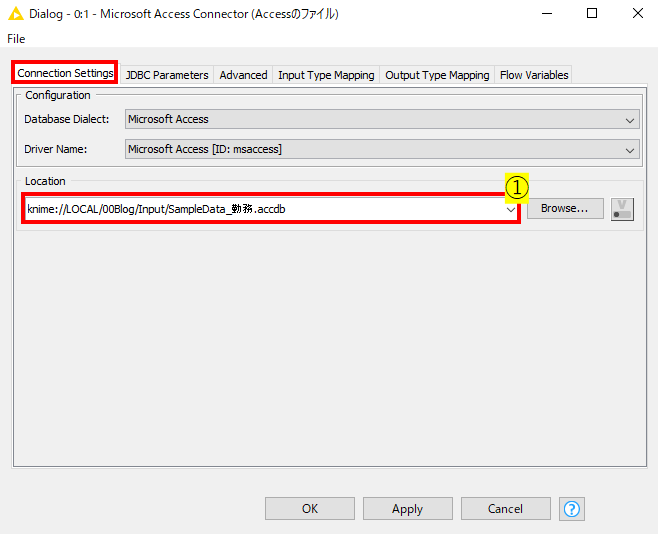Open the File menu
Image resolution: width=658 pixels, height=534 pixels.
pos(16,39)
